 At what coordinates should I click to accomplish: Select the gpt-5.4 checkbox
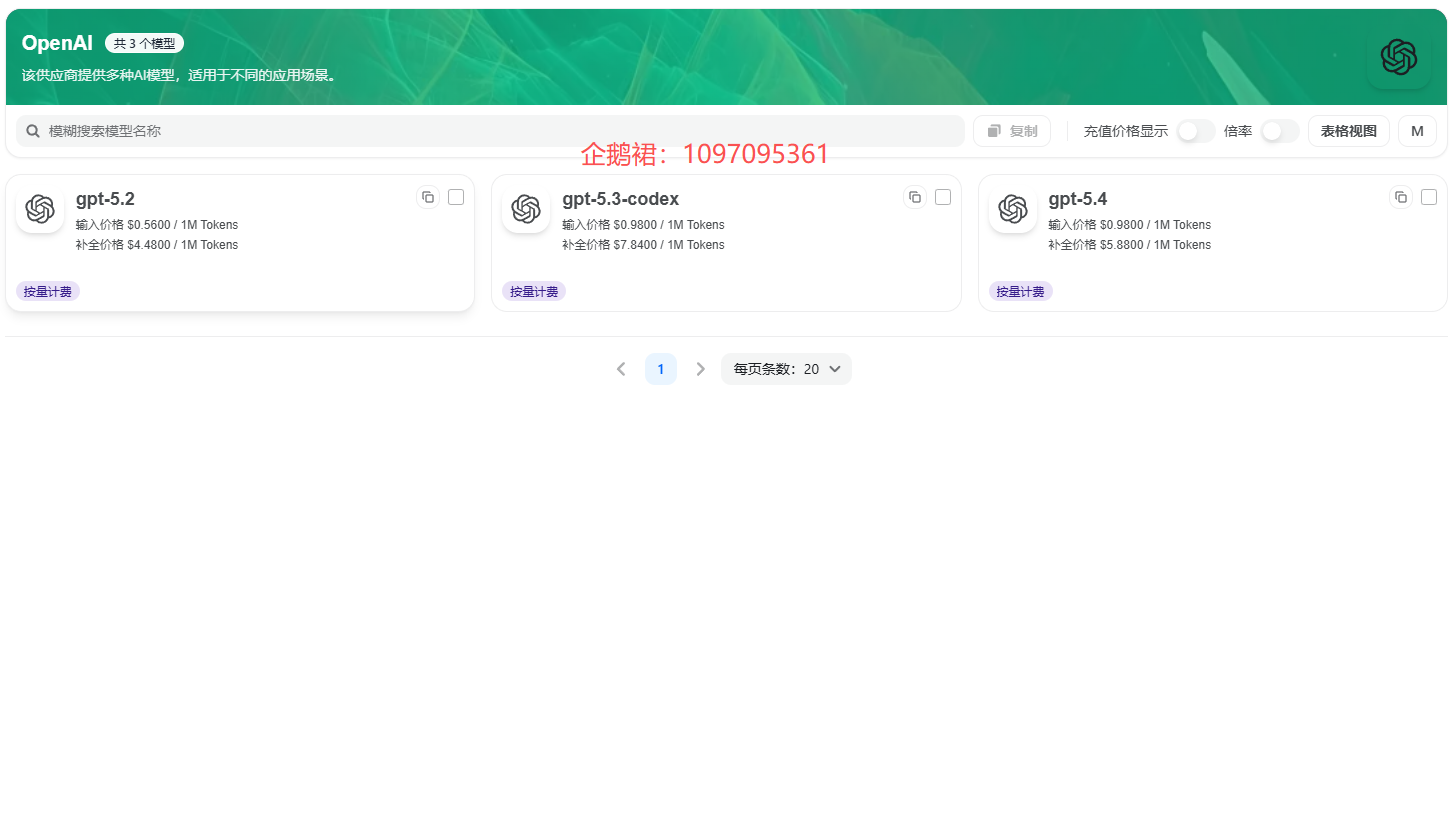pyautogui.click(x=1429, y=197)
